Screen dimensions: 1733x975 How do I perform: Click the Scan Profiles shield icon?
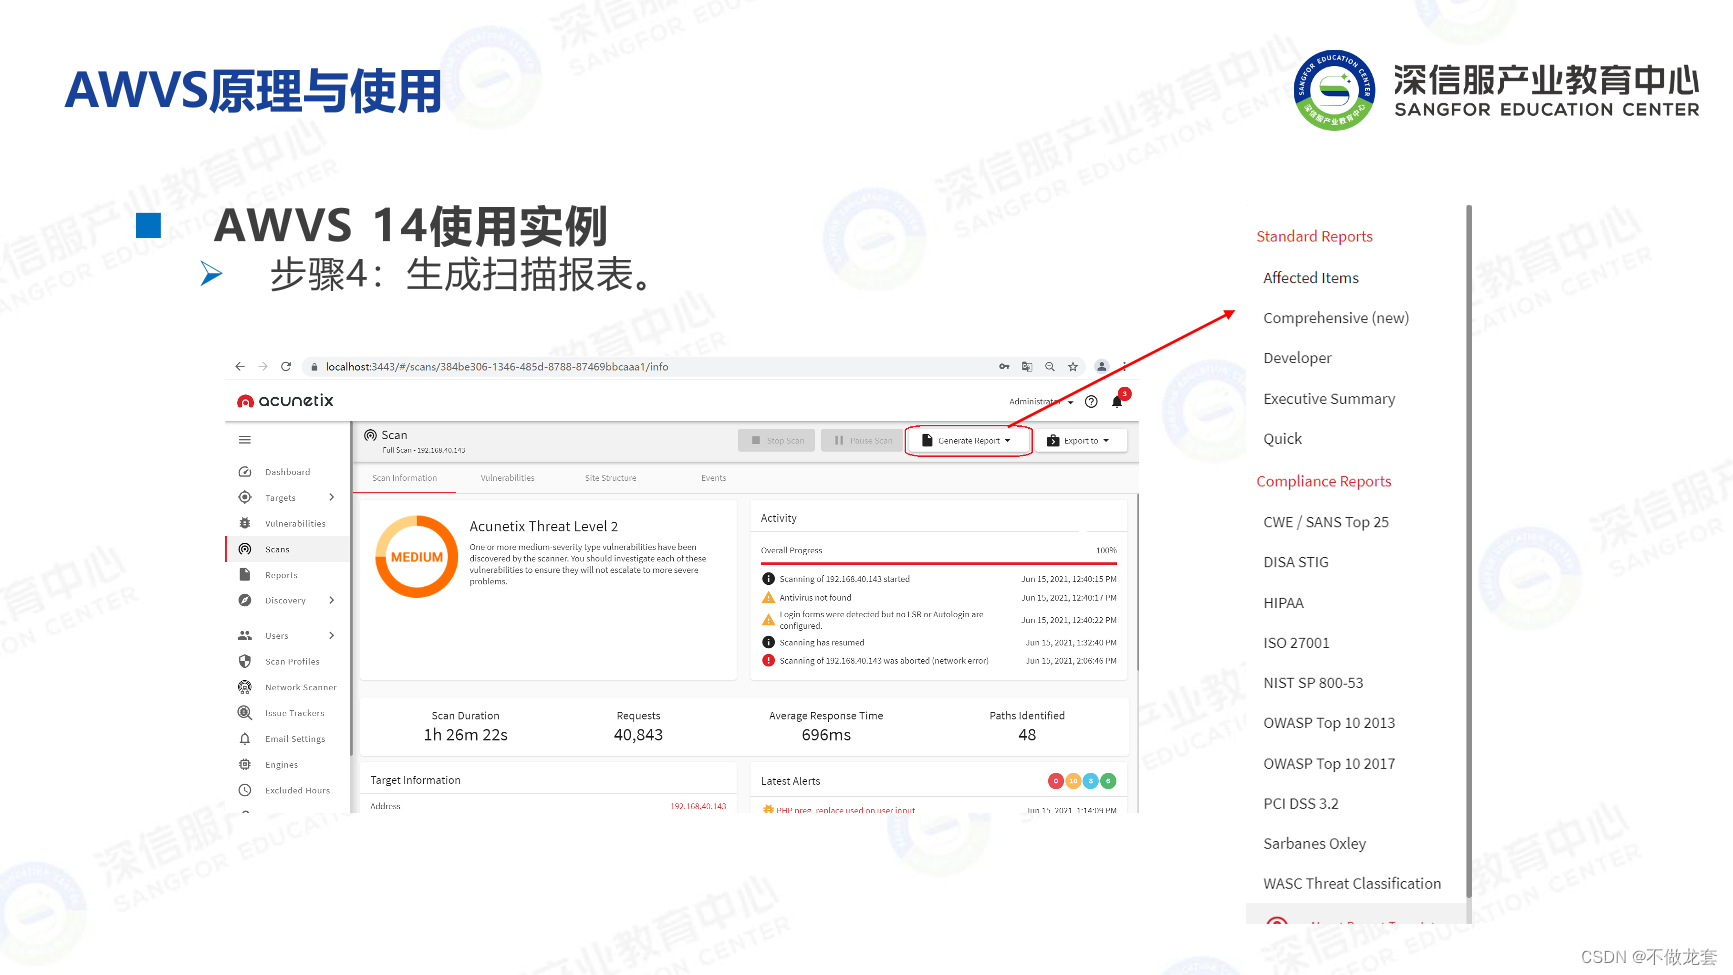click(245, 661)
